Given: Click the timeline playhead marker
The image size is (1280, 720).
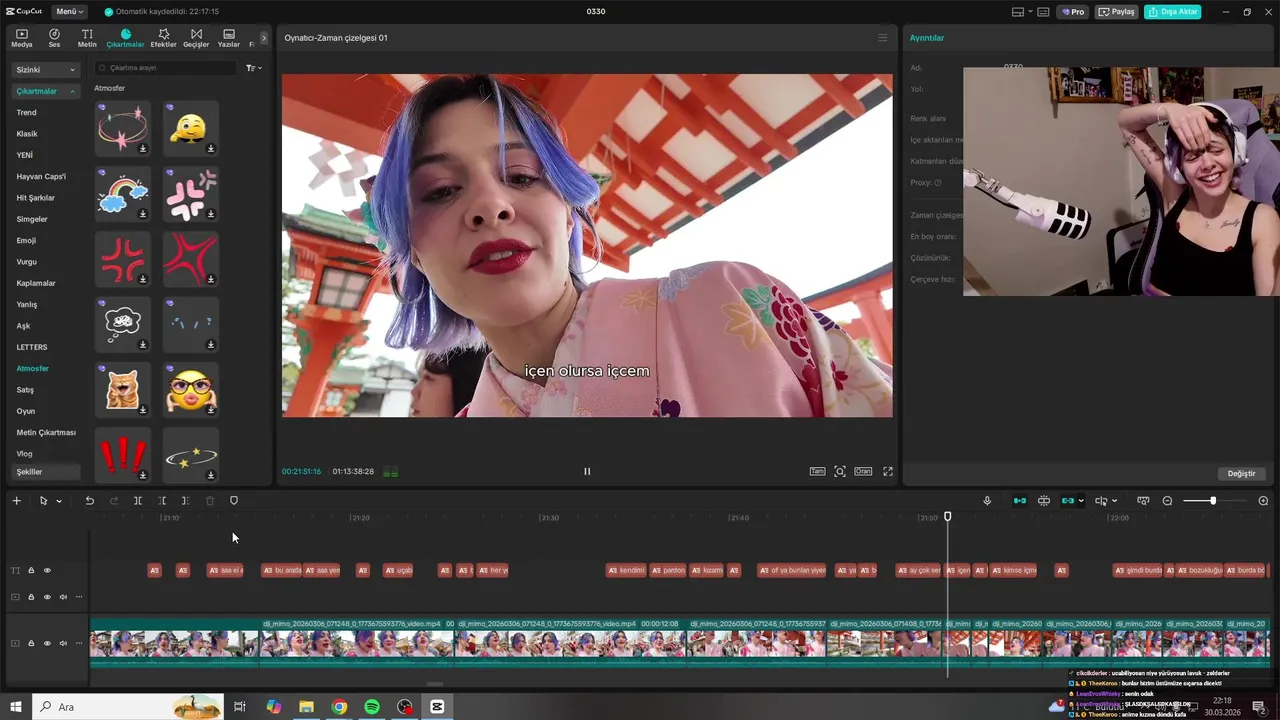Looking at the screenshot, I should (x=948, y=517).
